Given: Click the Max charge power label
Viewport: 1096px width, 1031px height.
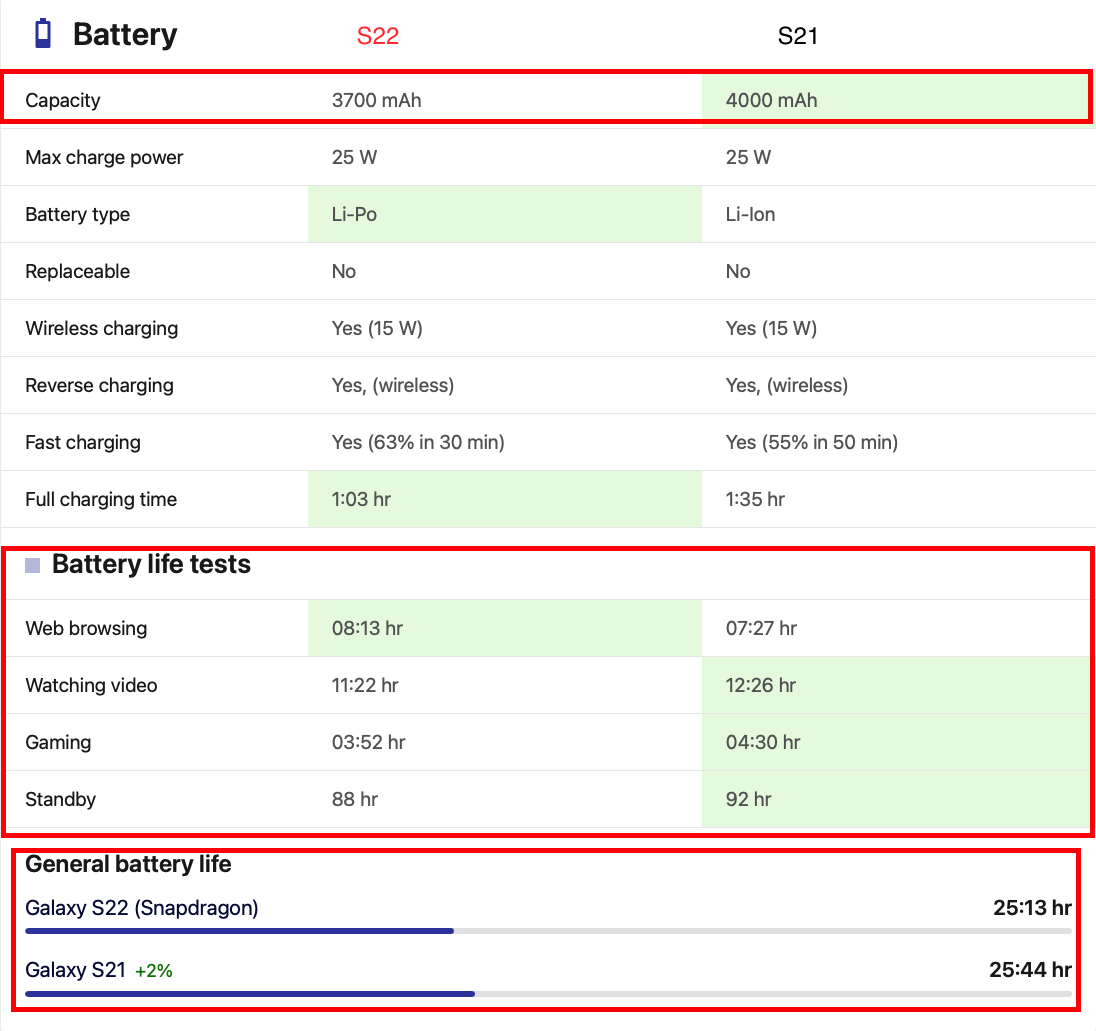Looking at the screenshot, I should pyautogui.click(x=104, y=157).
